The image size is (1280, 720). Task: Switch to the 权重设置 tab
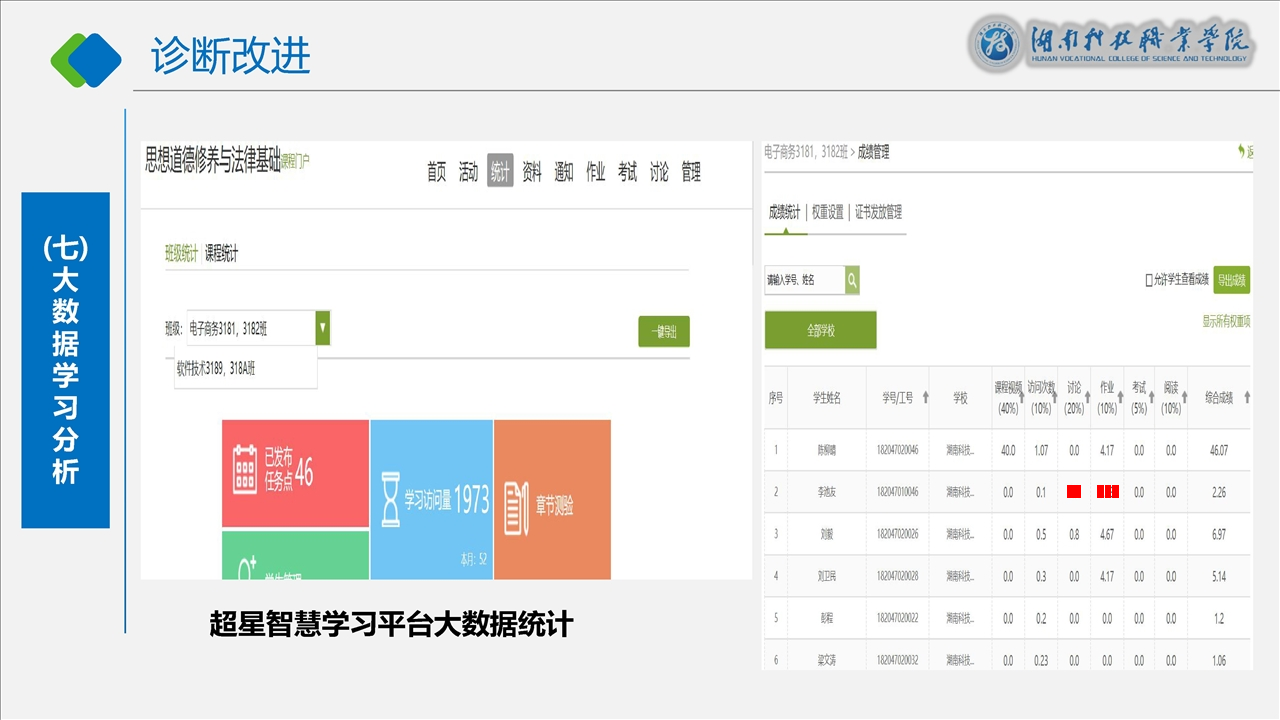tap(828, 213)
